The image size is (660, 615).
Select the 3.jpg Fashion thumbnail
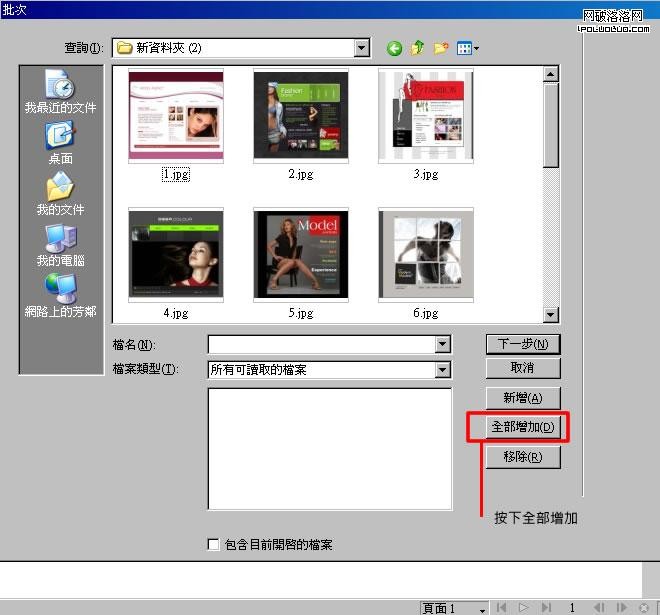point(426,115)
